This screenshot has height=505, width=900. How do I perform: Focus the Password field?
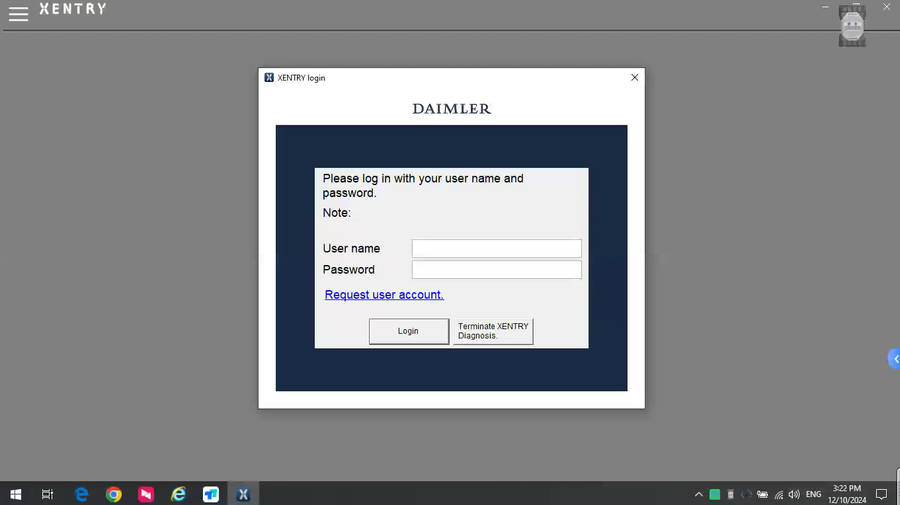[x=496, y=270]
